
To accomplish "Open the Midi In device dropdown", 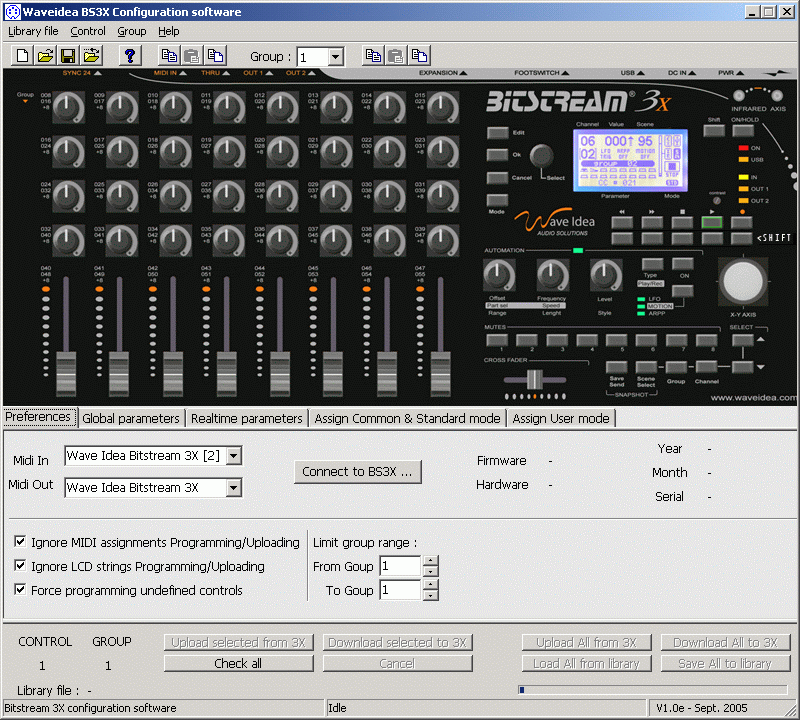I will (x=234, y=456).
